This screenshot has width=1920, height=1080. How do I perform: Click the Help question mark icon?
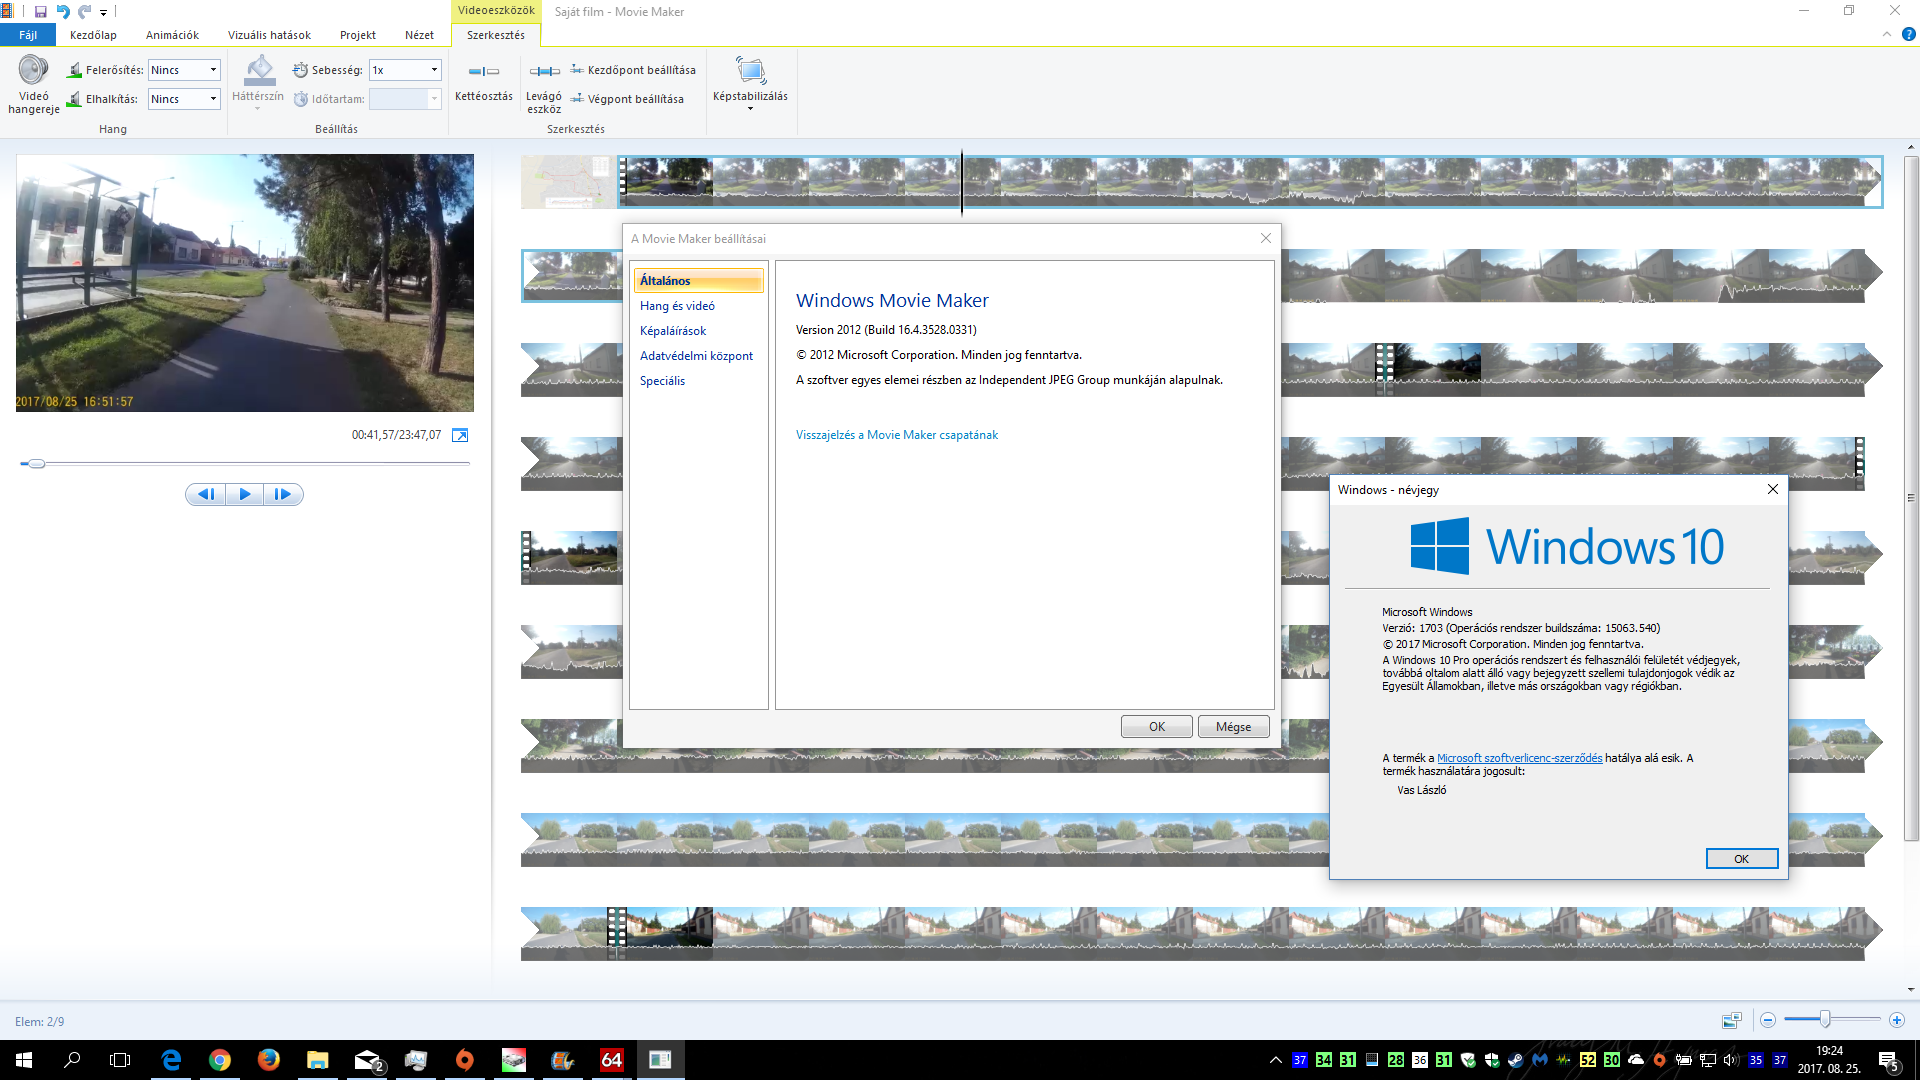tap(1908, 34)
